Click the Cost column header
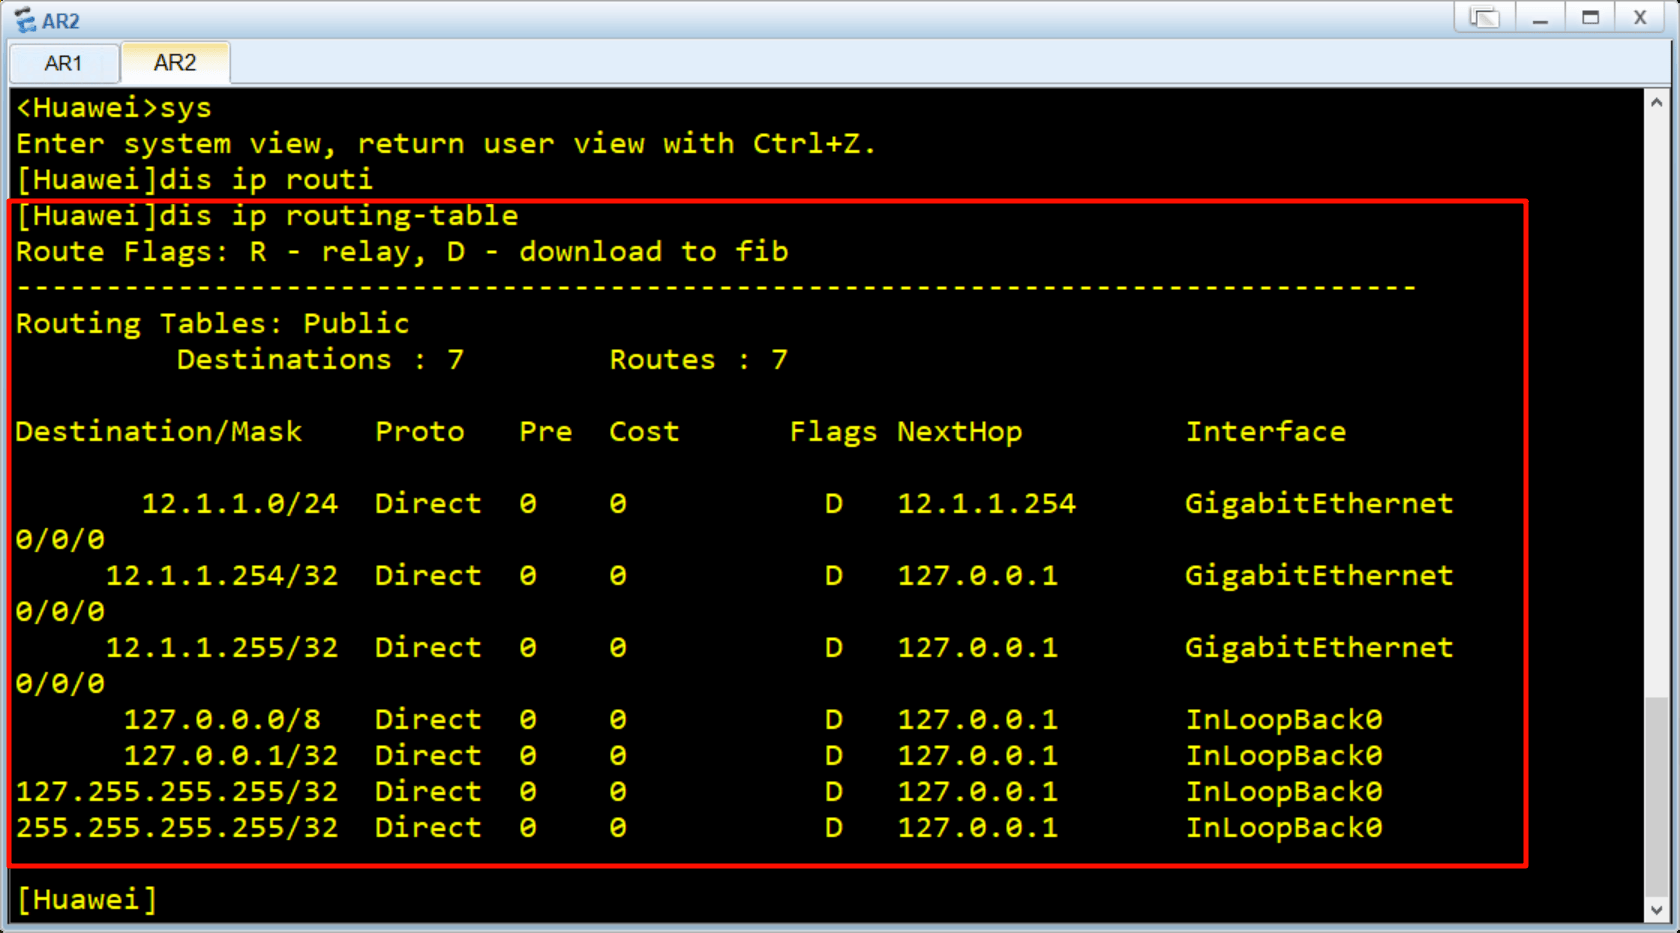 644,432
